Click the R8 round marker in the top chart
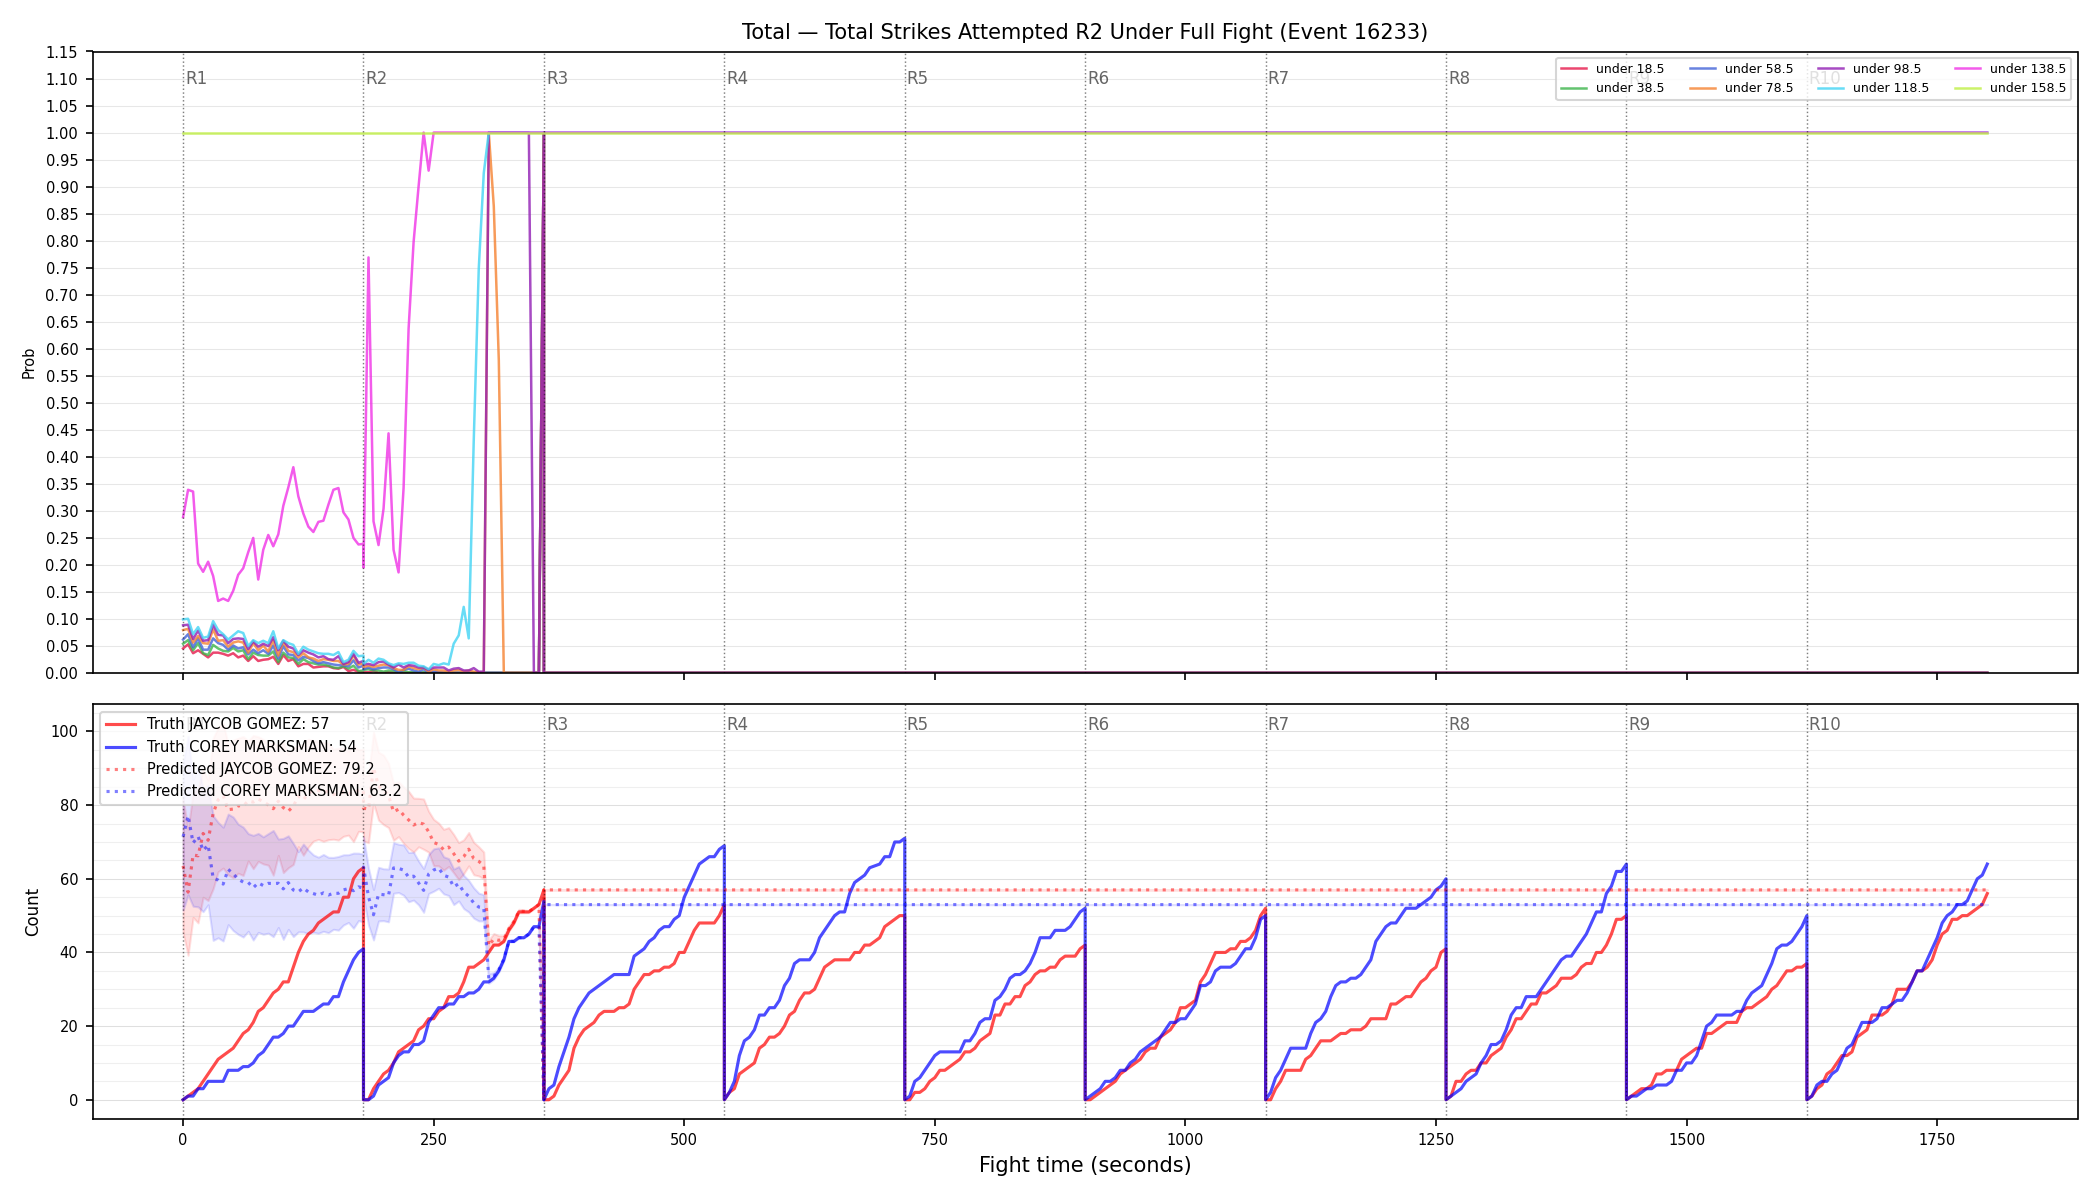 point(1459,78)
